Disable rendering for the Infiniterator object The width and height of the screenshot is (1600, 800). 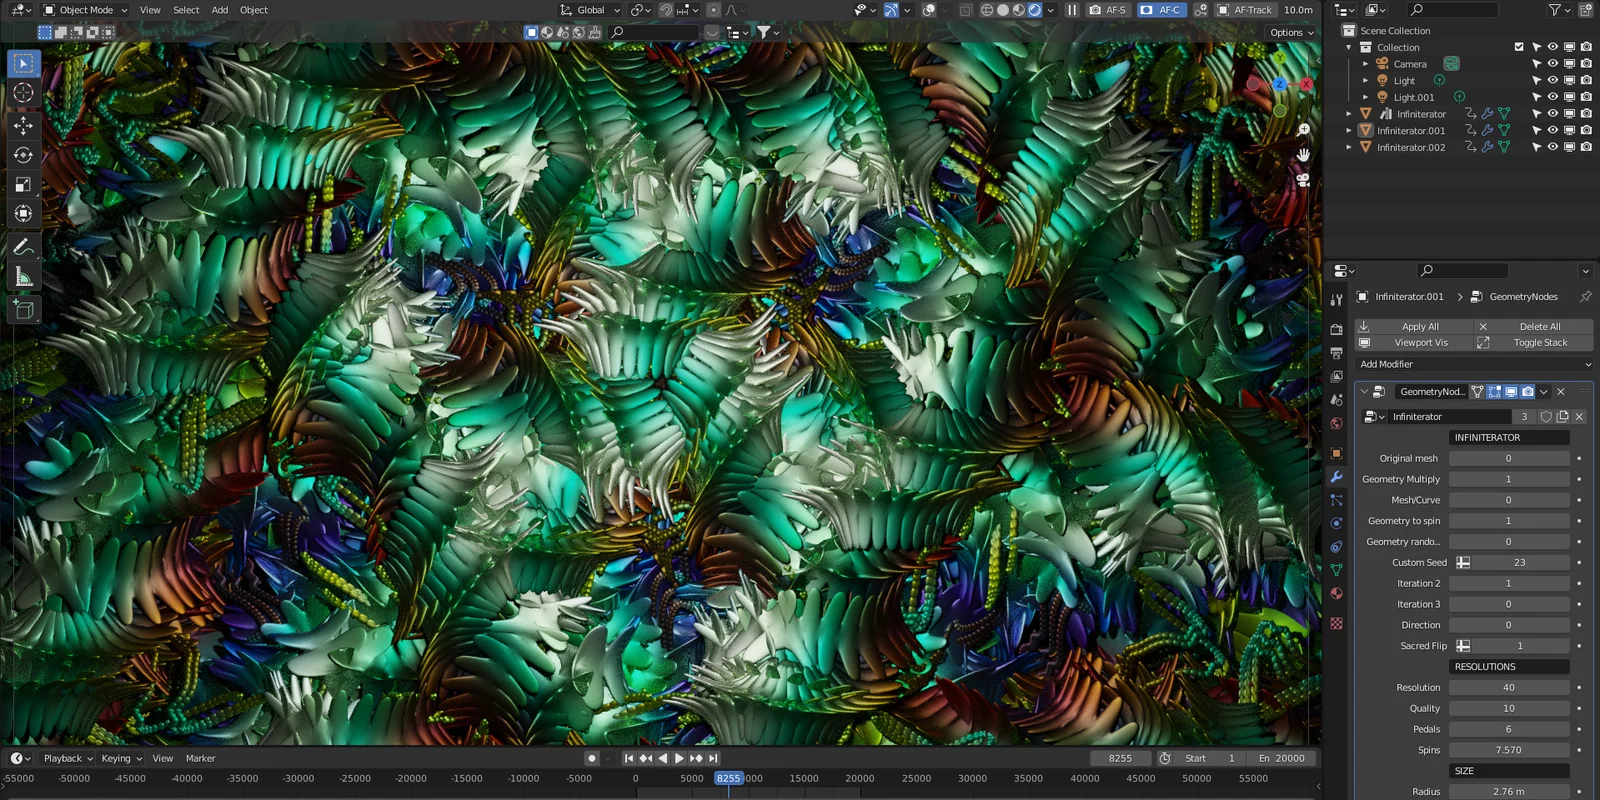(x=1586, y=114)
